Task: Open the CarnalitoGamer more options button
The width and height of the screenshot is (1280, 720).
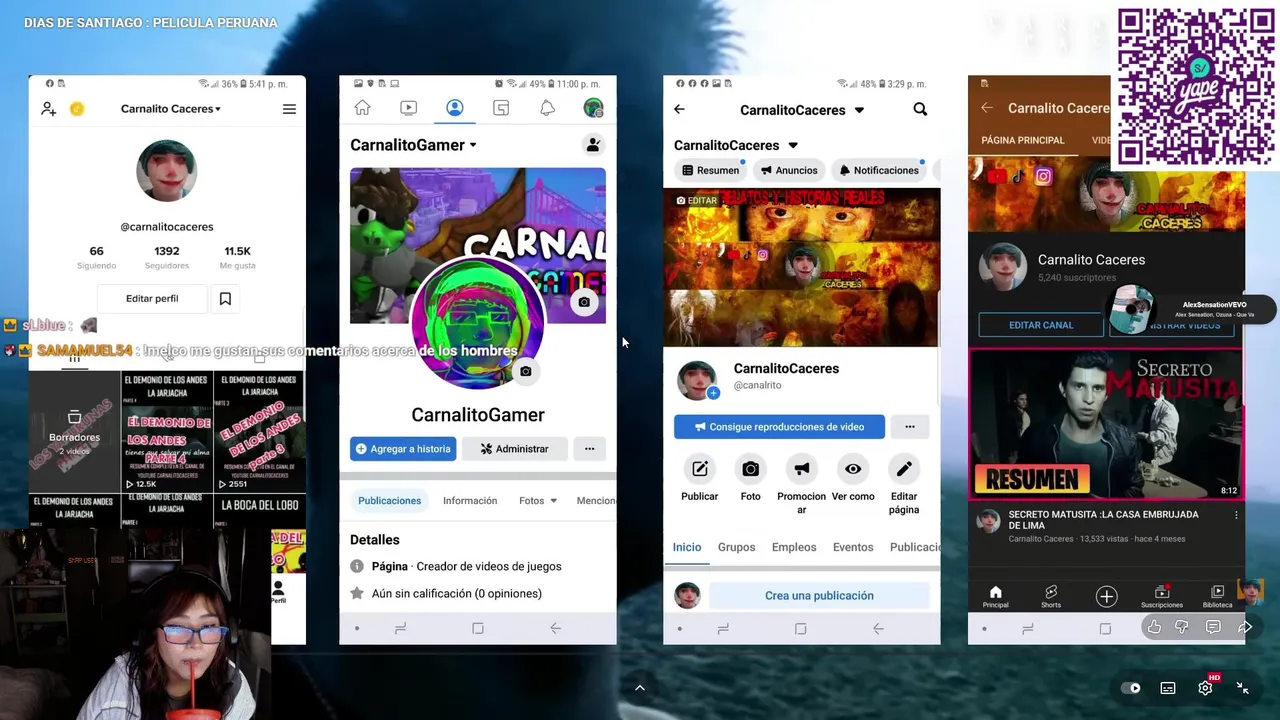Action: click(x=590, y=449)
